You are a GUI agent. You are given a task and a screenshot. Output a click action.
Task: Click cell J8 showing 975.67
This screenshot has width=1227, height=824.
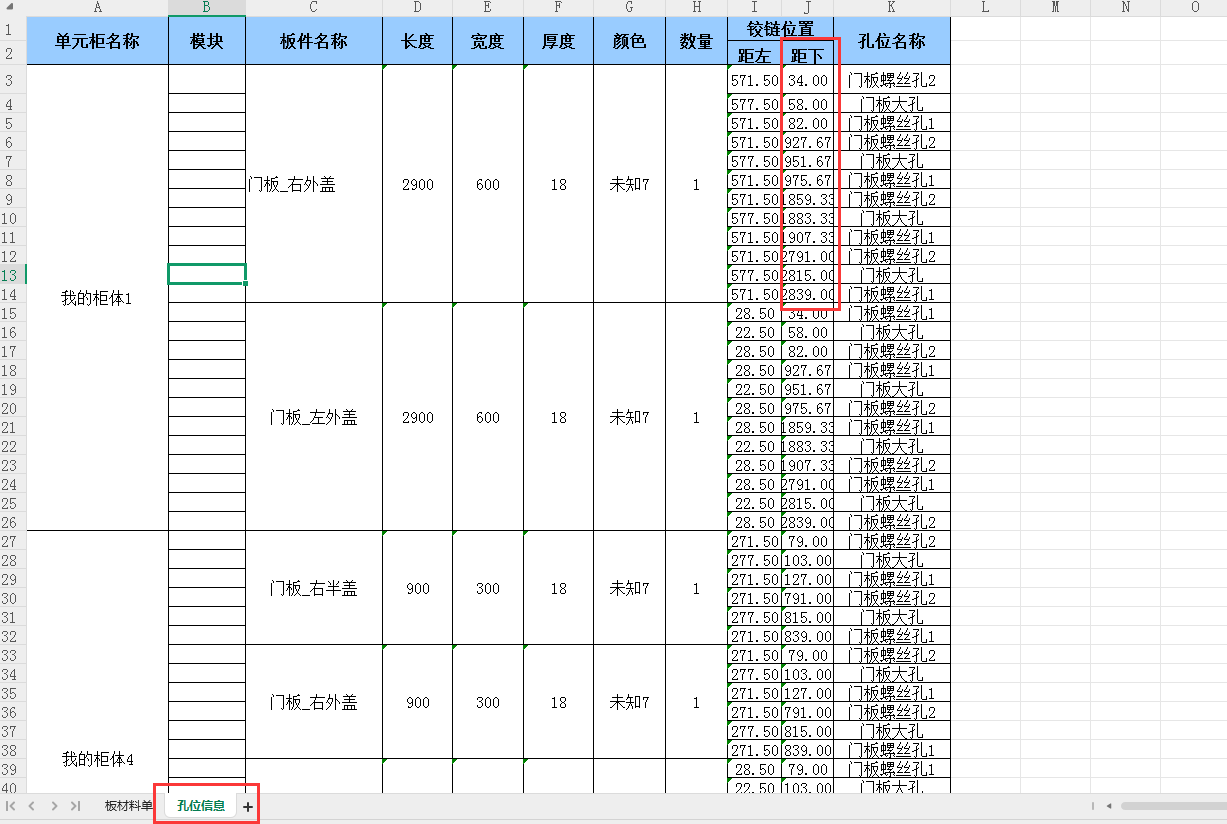(x=807, y=180)
